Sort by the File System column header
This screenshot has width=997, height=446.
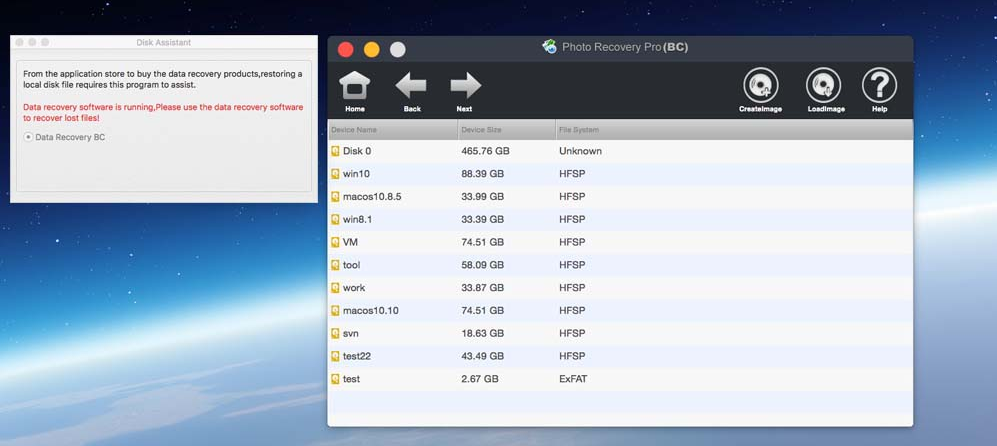click(734, 130)
